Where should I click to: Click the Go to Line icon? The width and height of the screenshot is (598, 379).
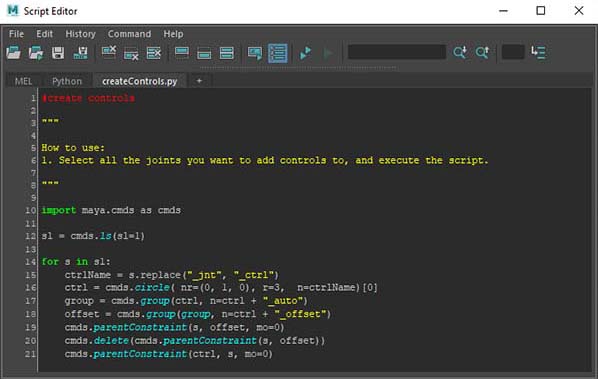pos(538,52)
